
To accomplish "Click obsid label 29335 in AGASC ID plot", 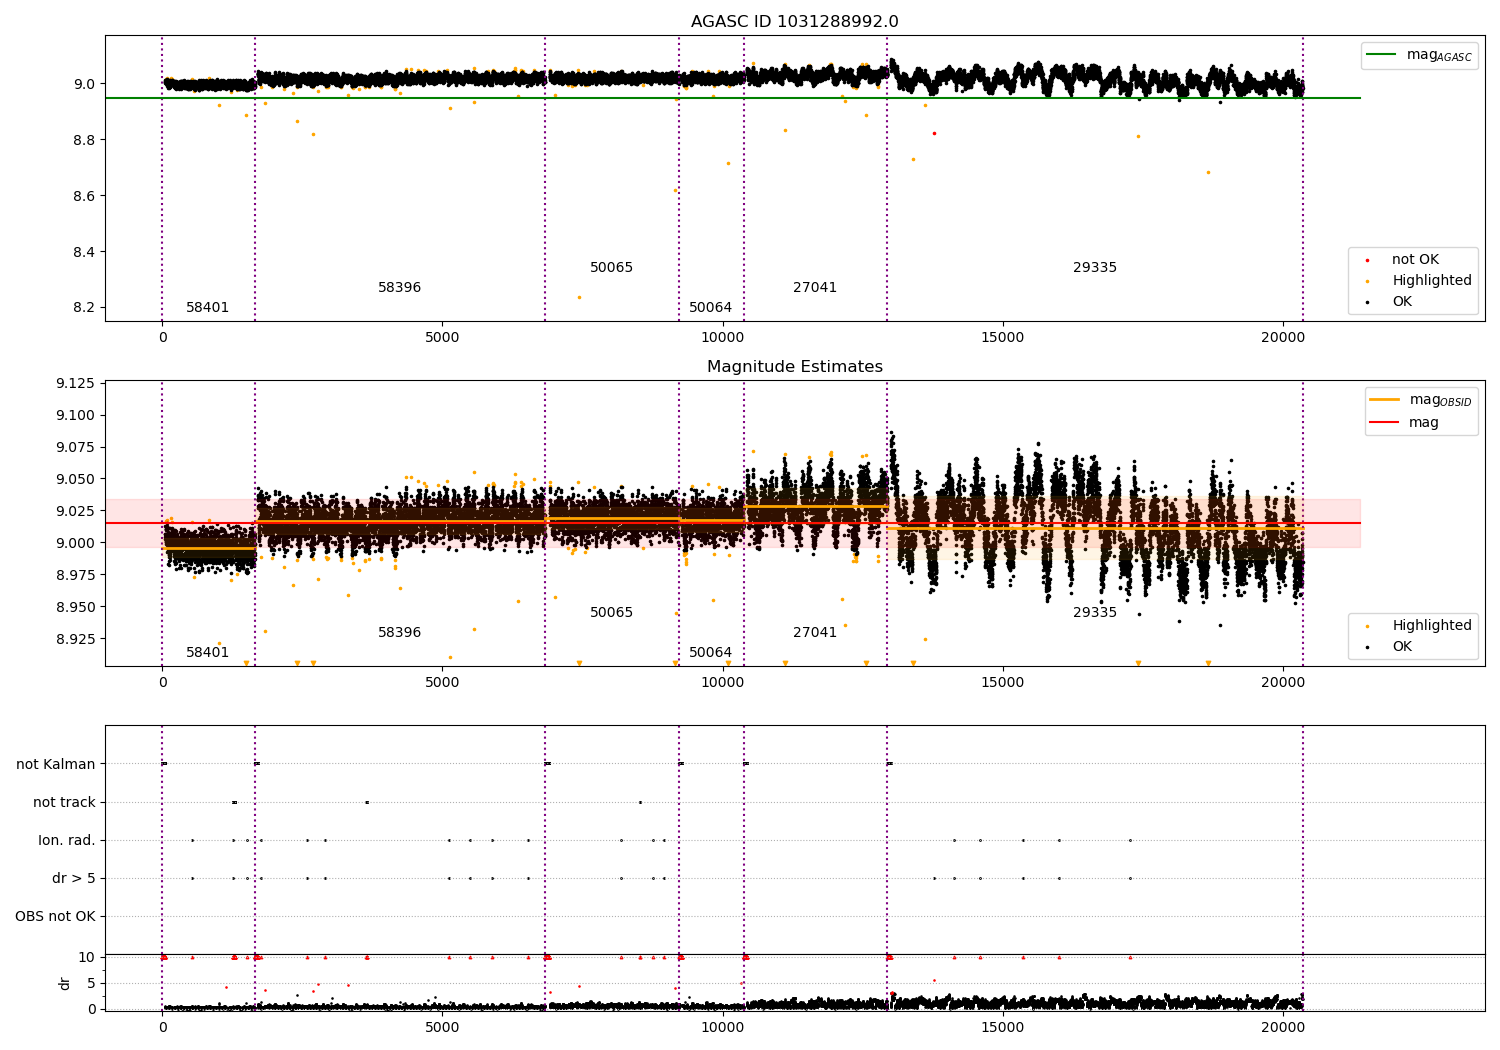I will tap(1095, 268).
